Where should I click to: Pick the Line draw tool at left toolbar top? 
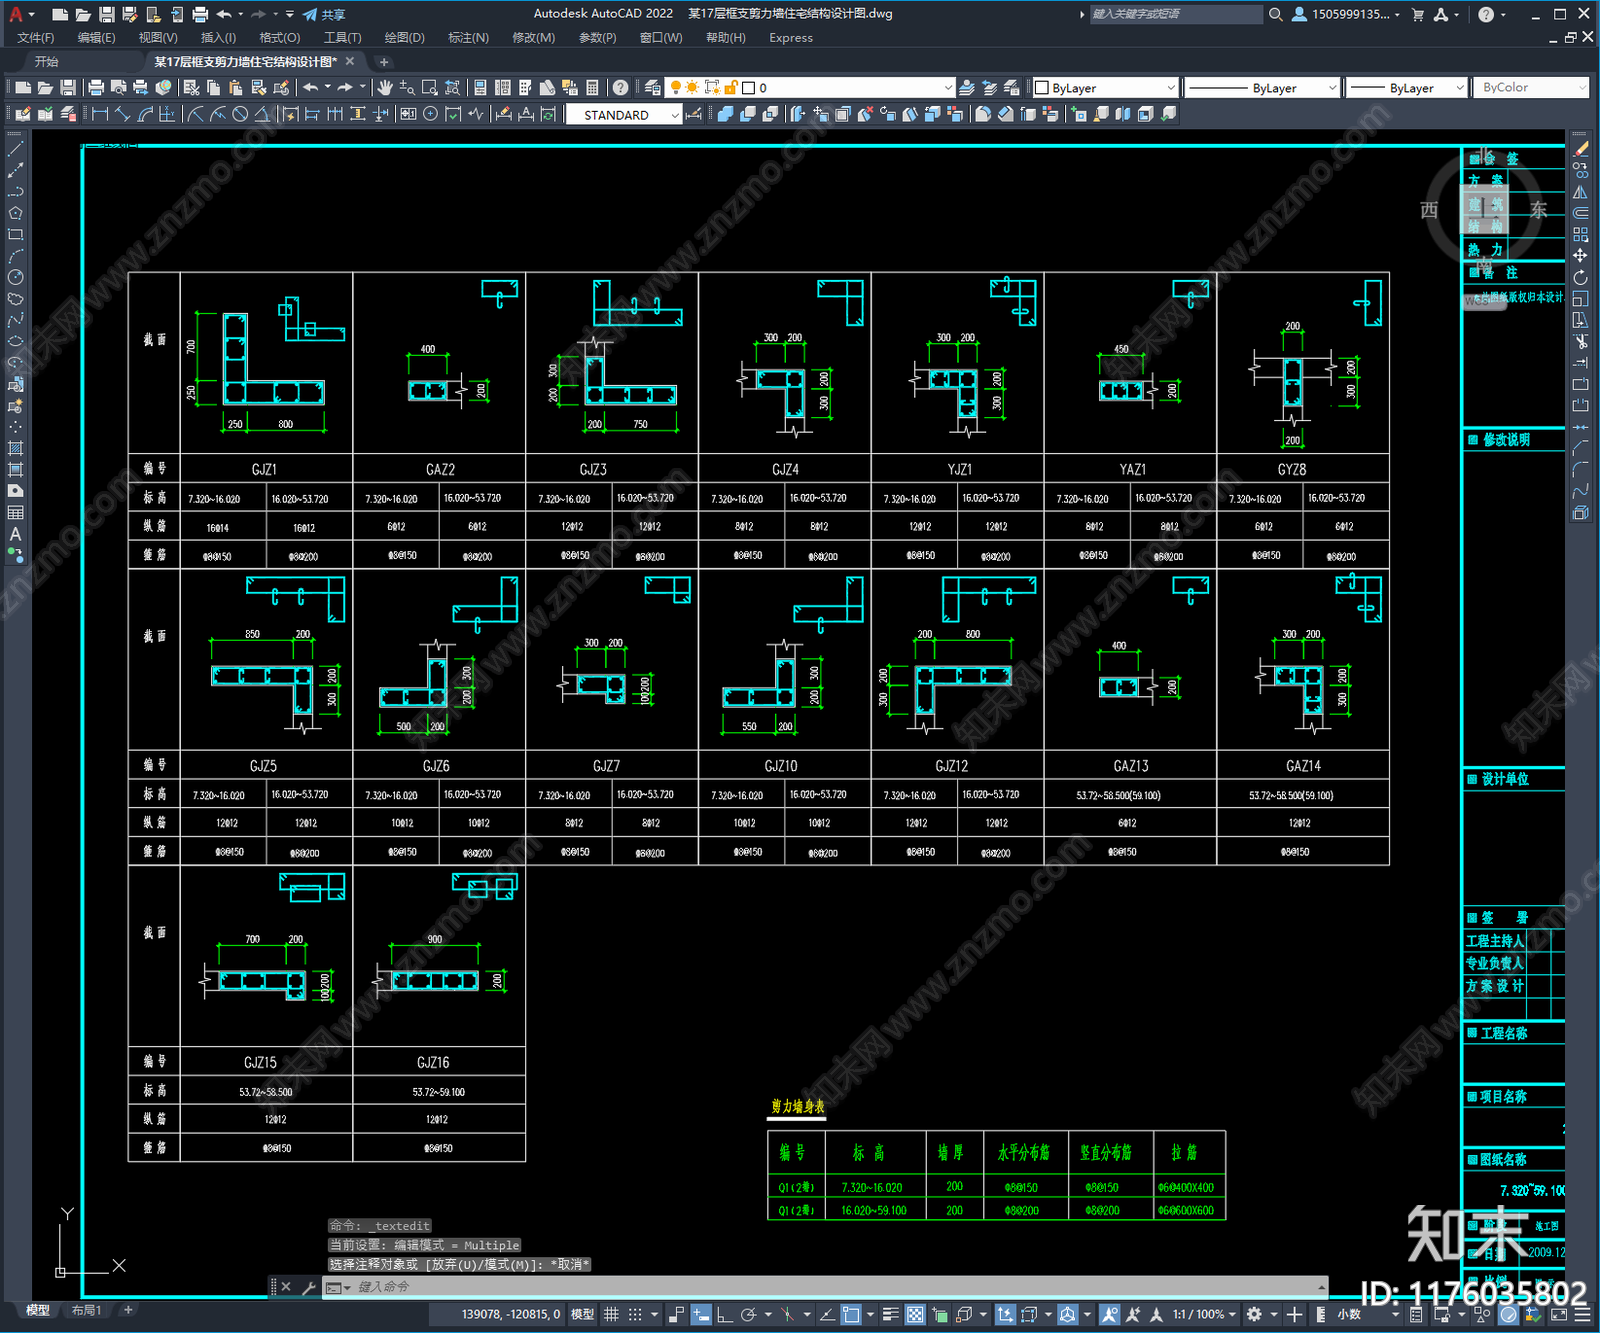pyautogui.click(x=15, y=148)
